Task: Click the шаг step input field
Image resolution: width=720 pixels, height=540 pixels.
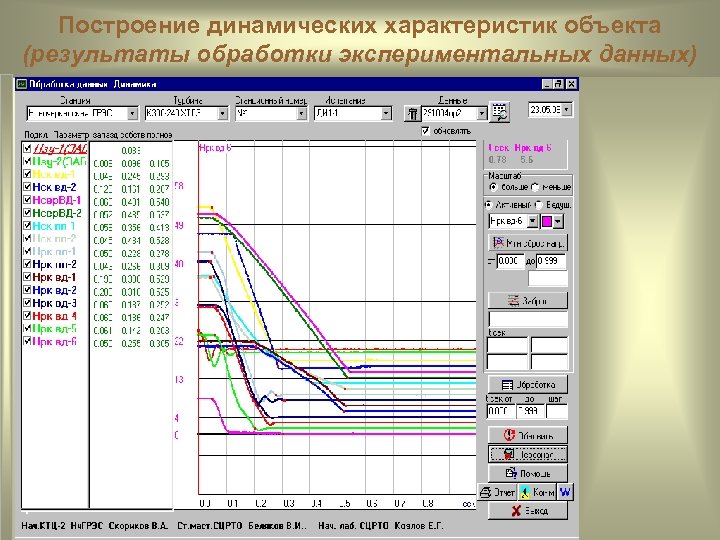Action: 557,411
